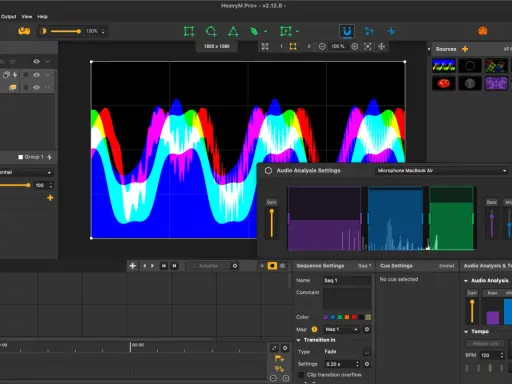
Task: Toggle visibility of the layer with the yellow folder icon
Action: coord(36,87)
